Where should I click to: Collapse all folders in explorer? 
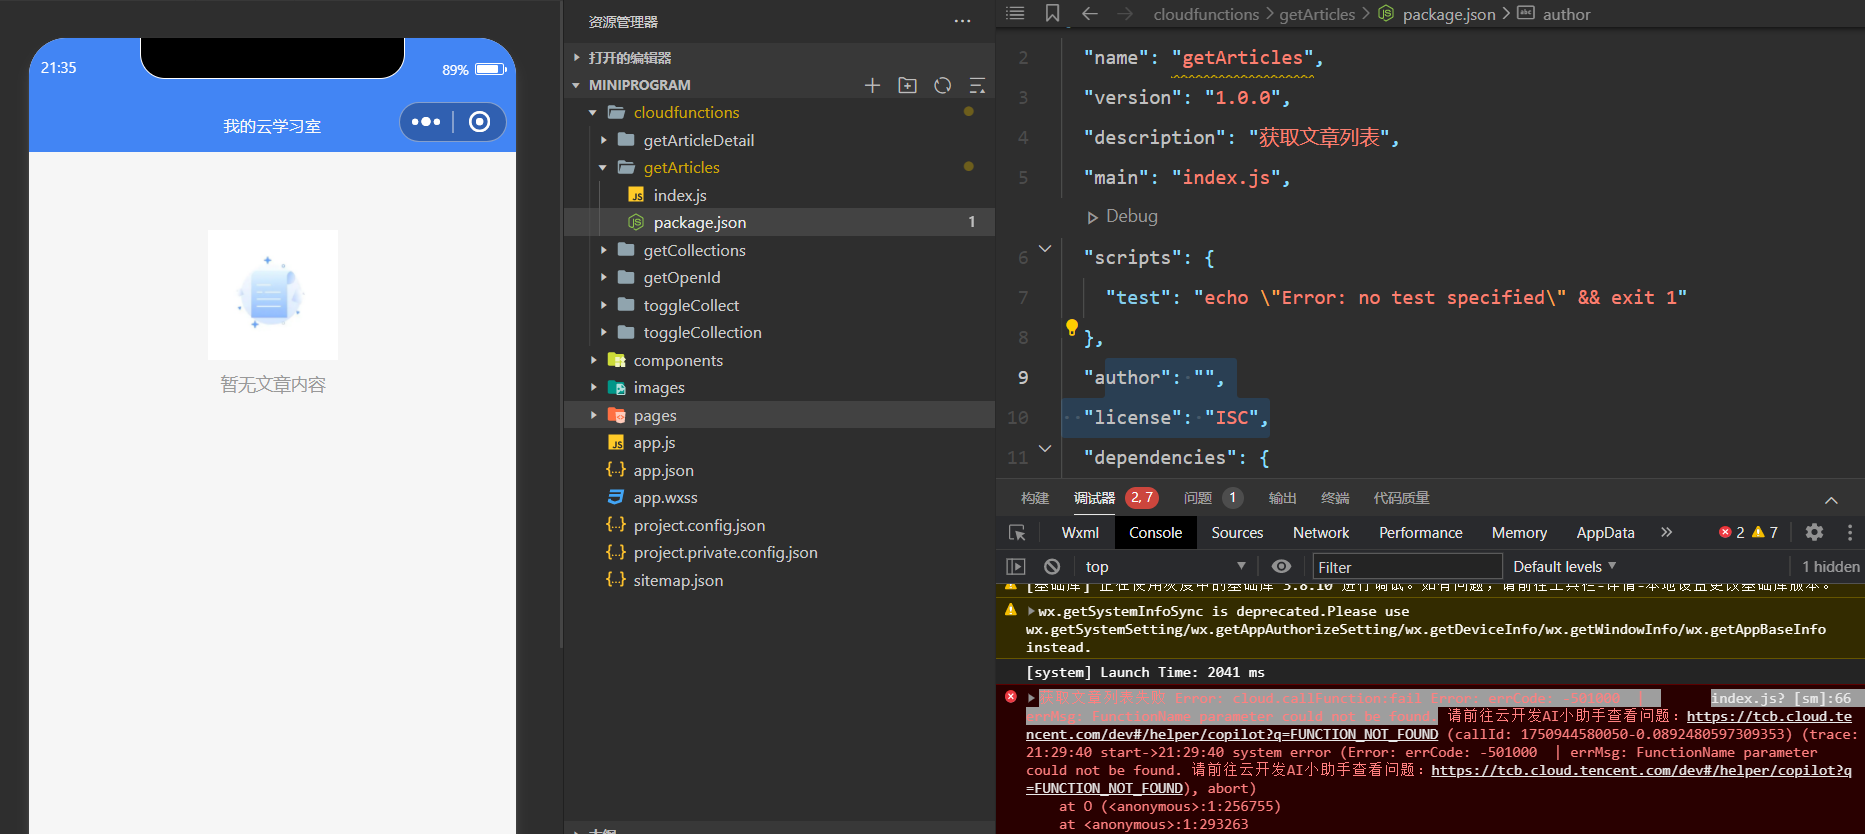977,85
